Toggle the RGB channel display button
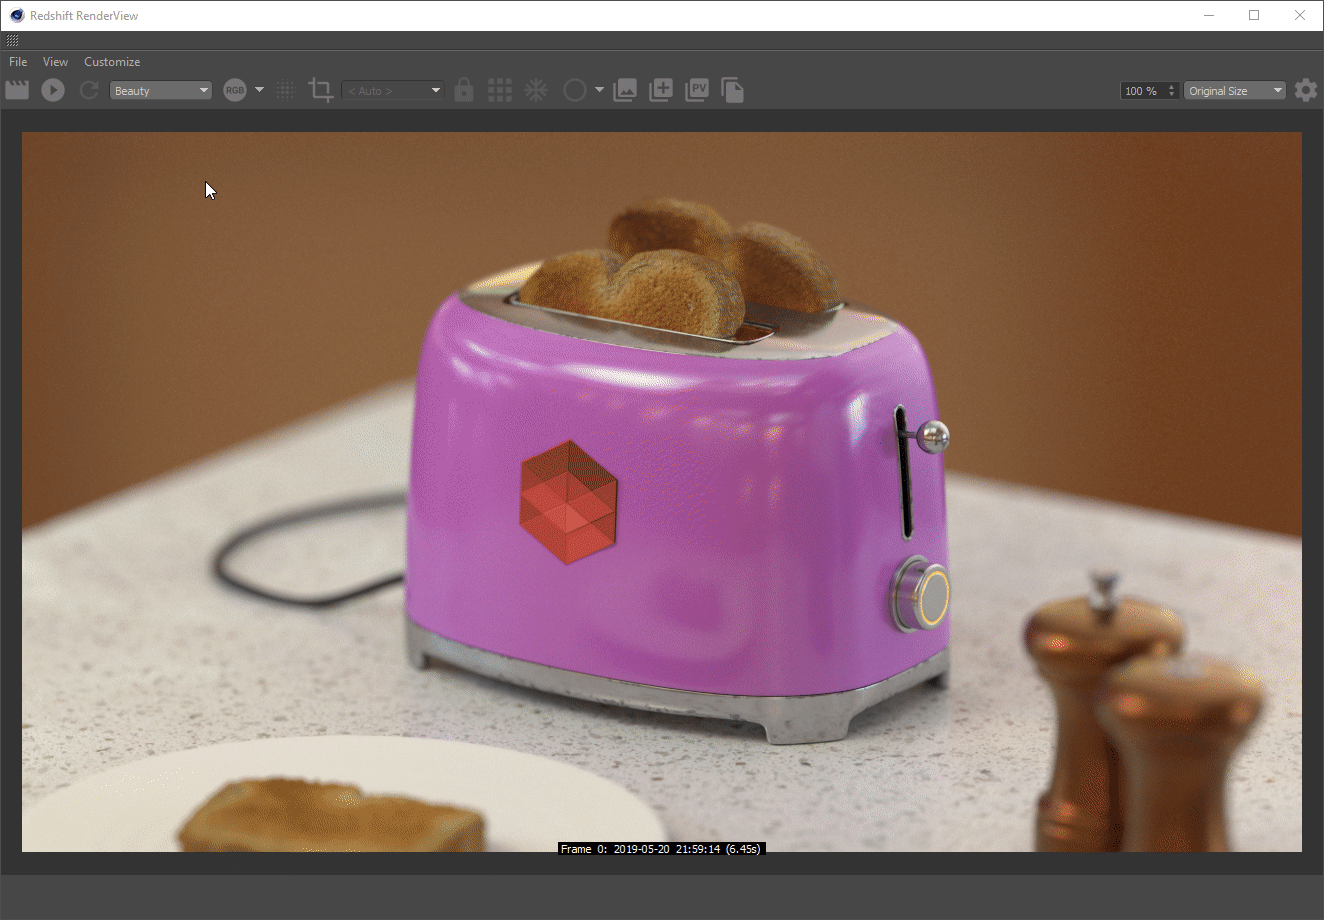The image size is (1324, 920). (x=235, y=90)
